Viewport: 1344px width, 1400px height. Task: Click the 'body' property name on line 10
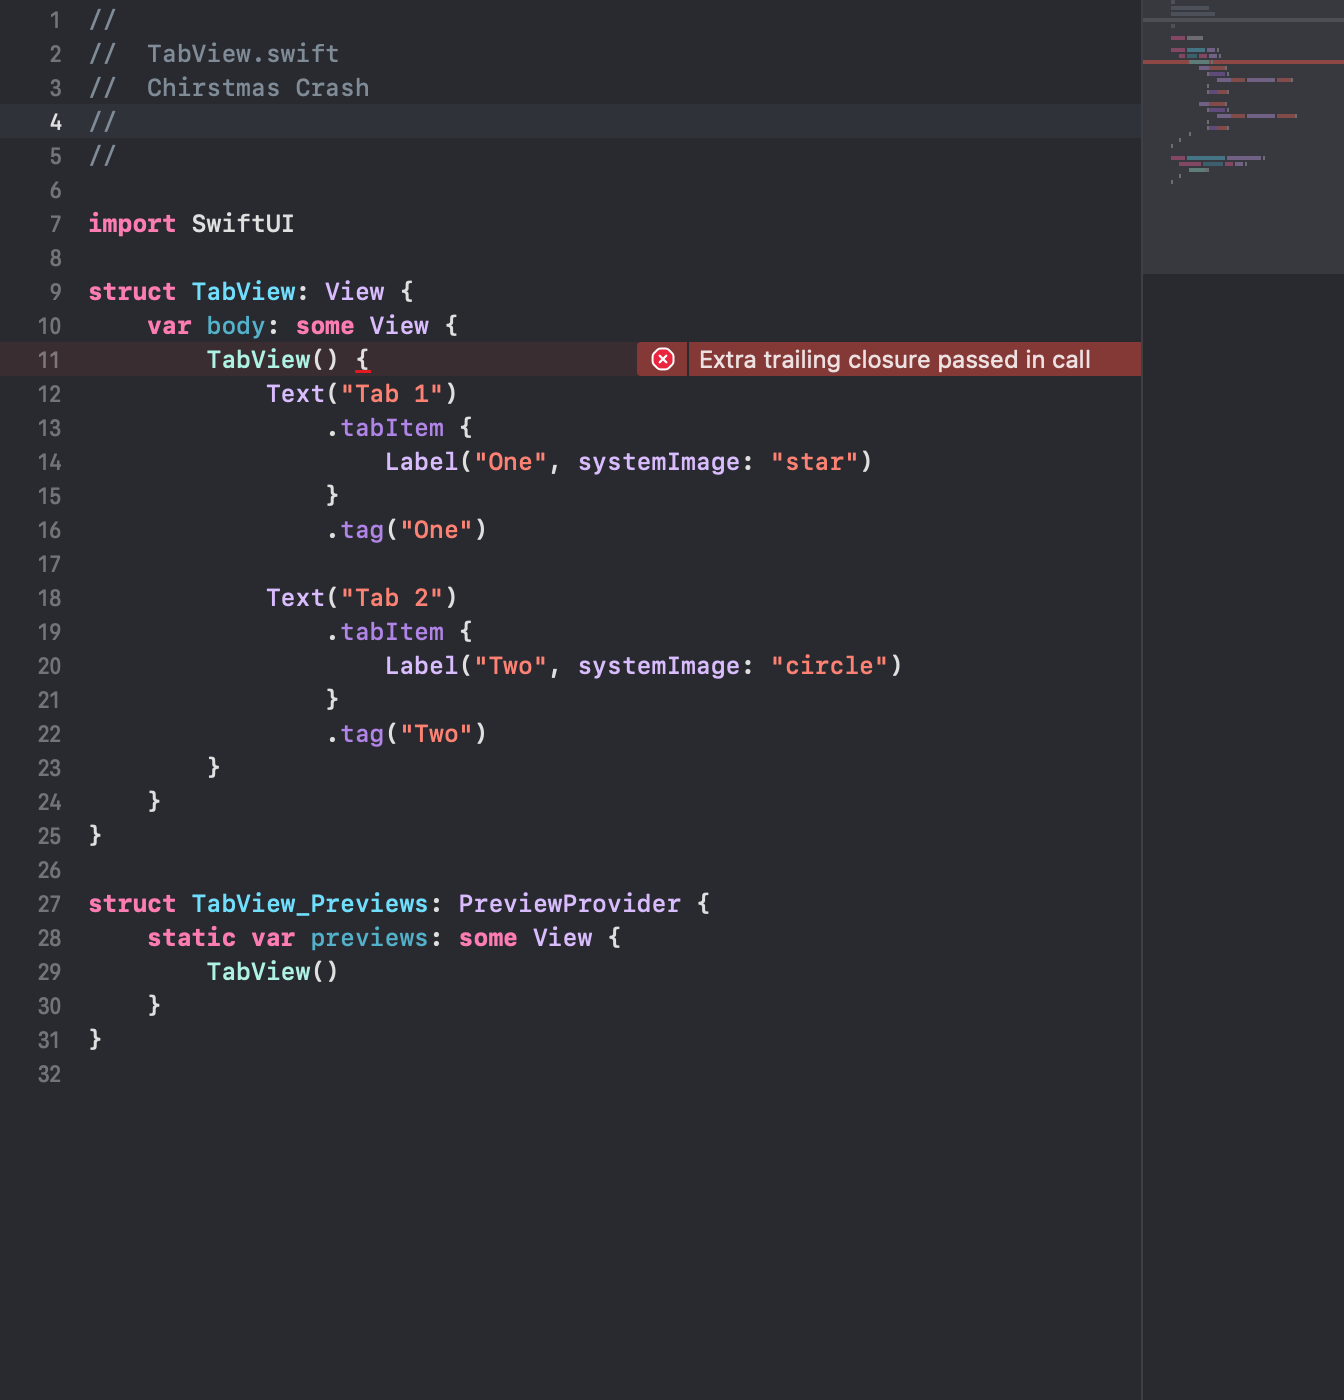pyautogui.click(x=235, y=326)
